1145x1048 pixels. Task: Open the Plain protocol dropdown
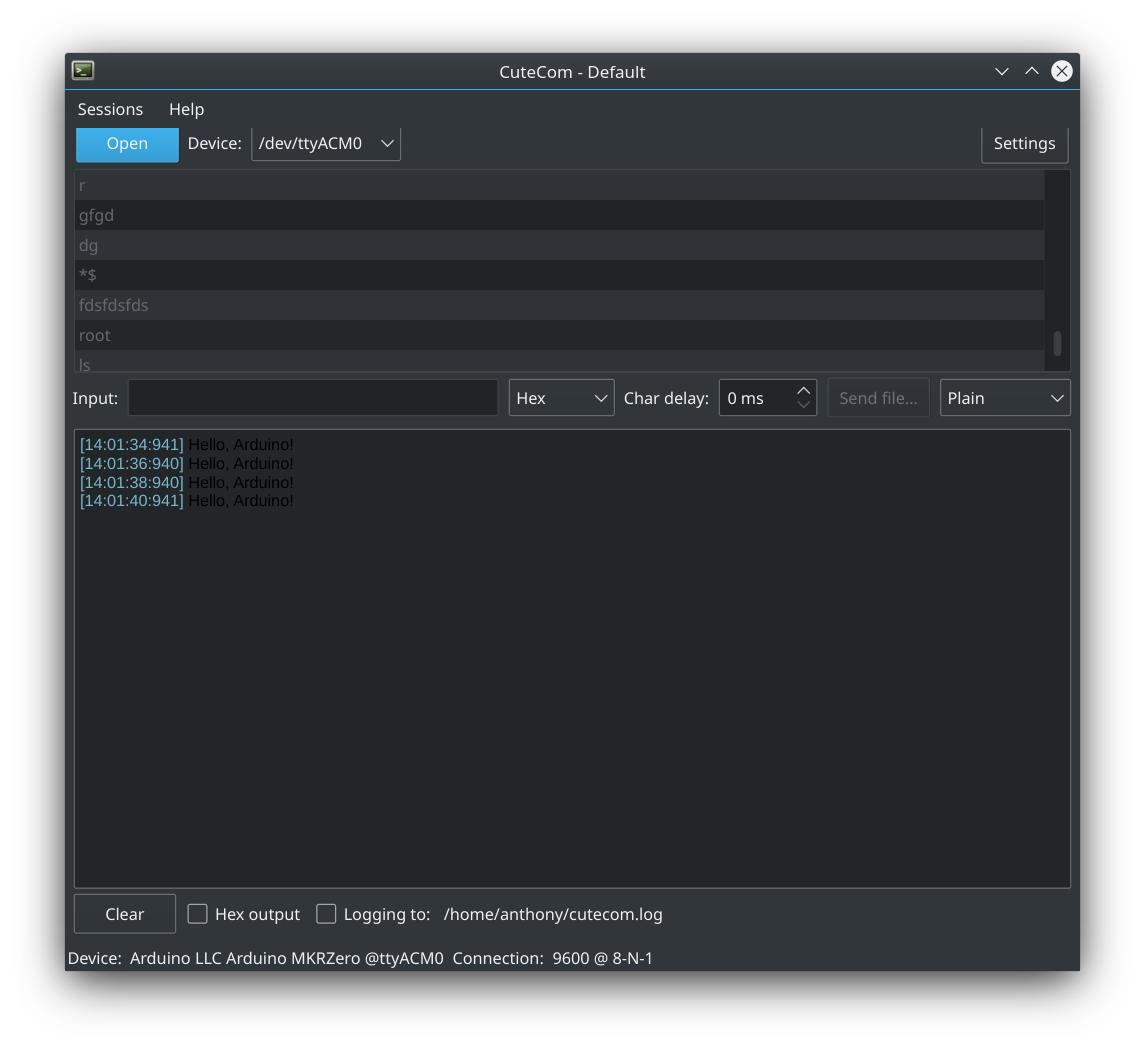1004,398
